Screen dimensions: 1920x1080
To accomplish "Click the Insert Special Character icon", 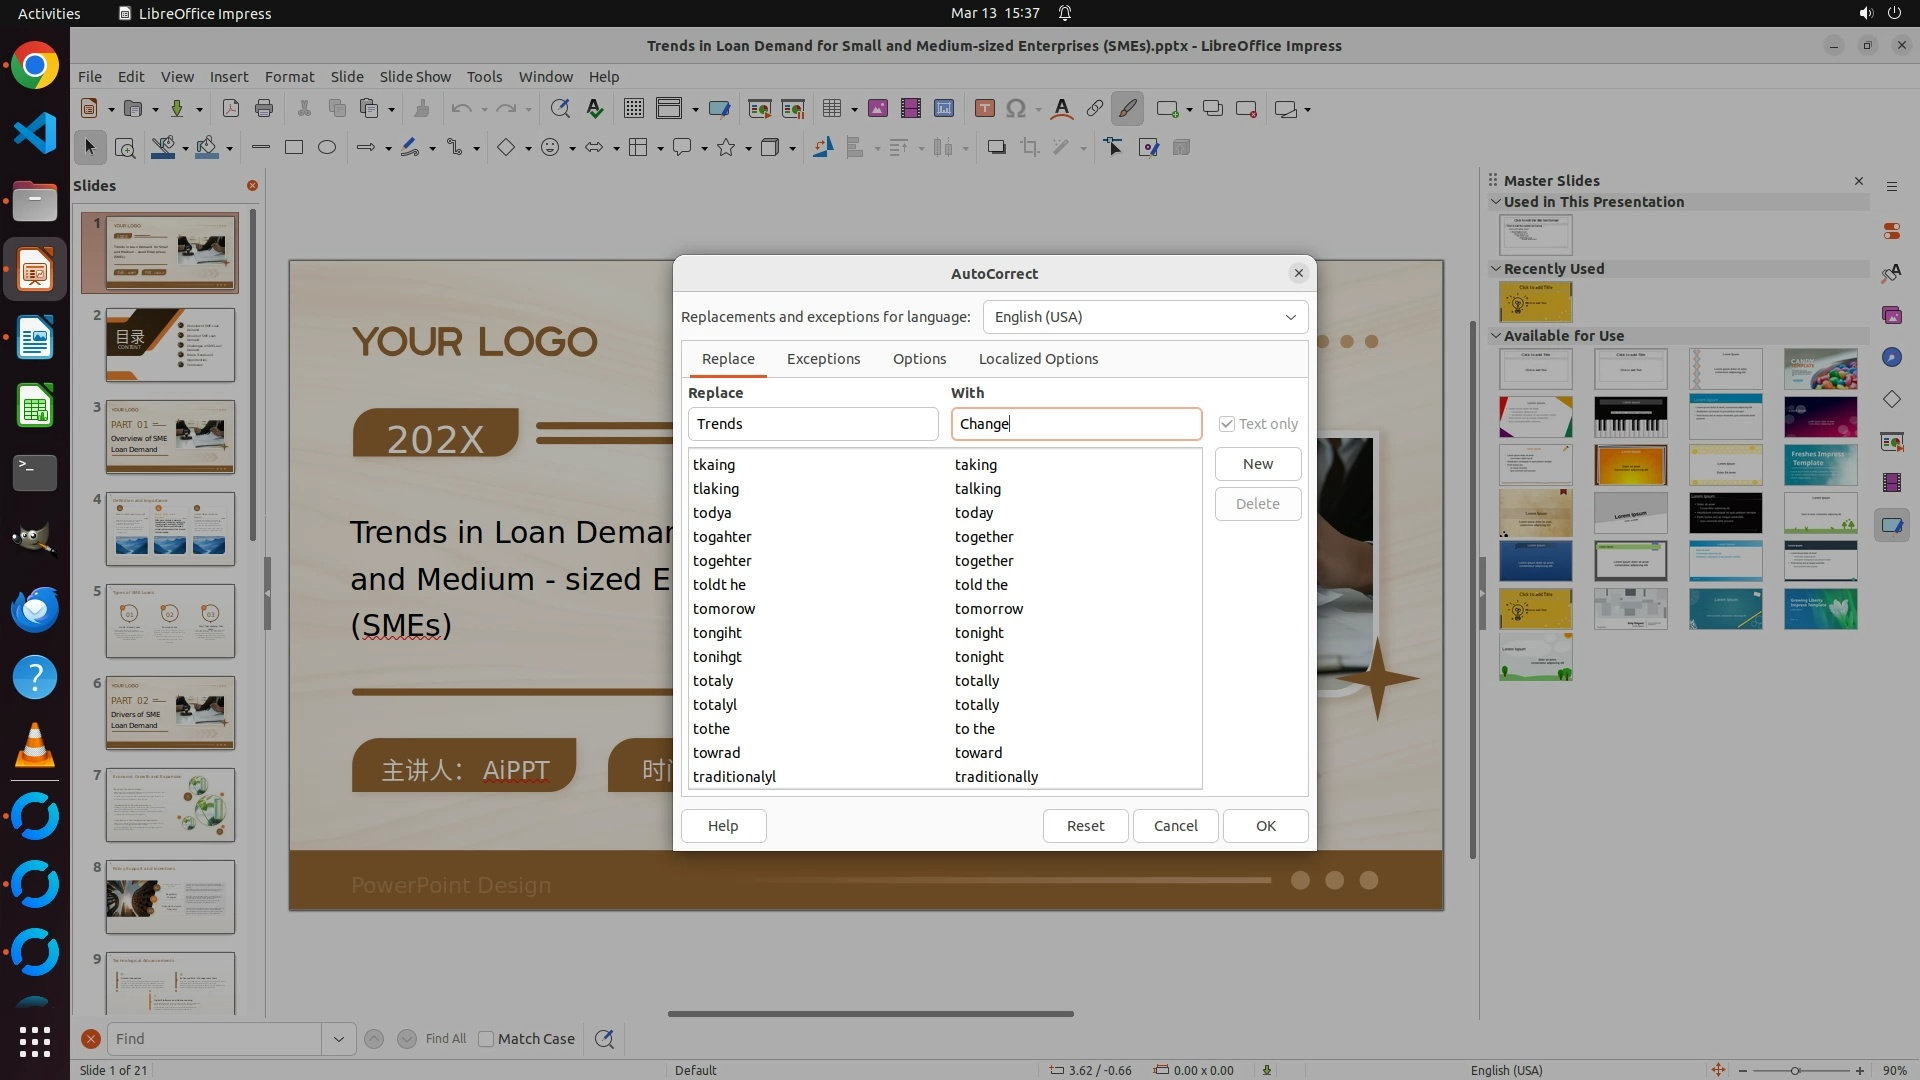I will pyautogui.click(x=1016, y=109).
